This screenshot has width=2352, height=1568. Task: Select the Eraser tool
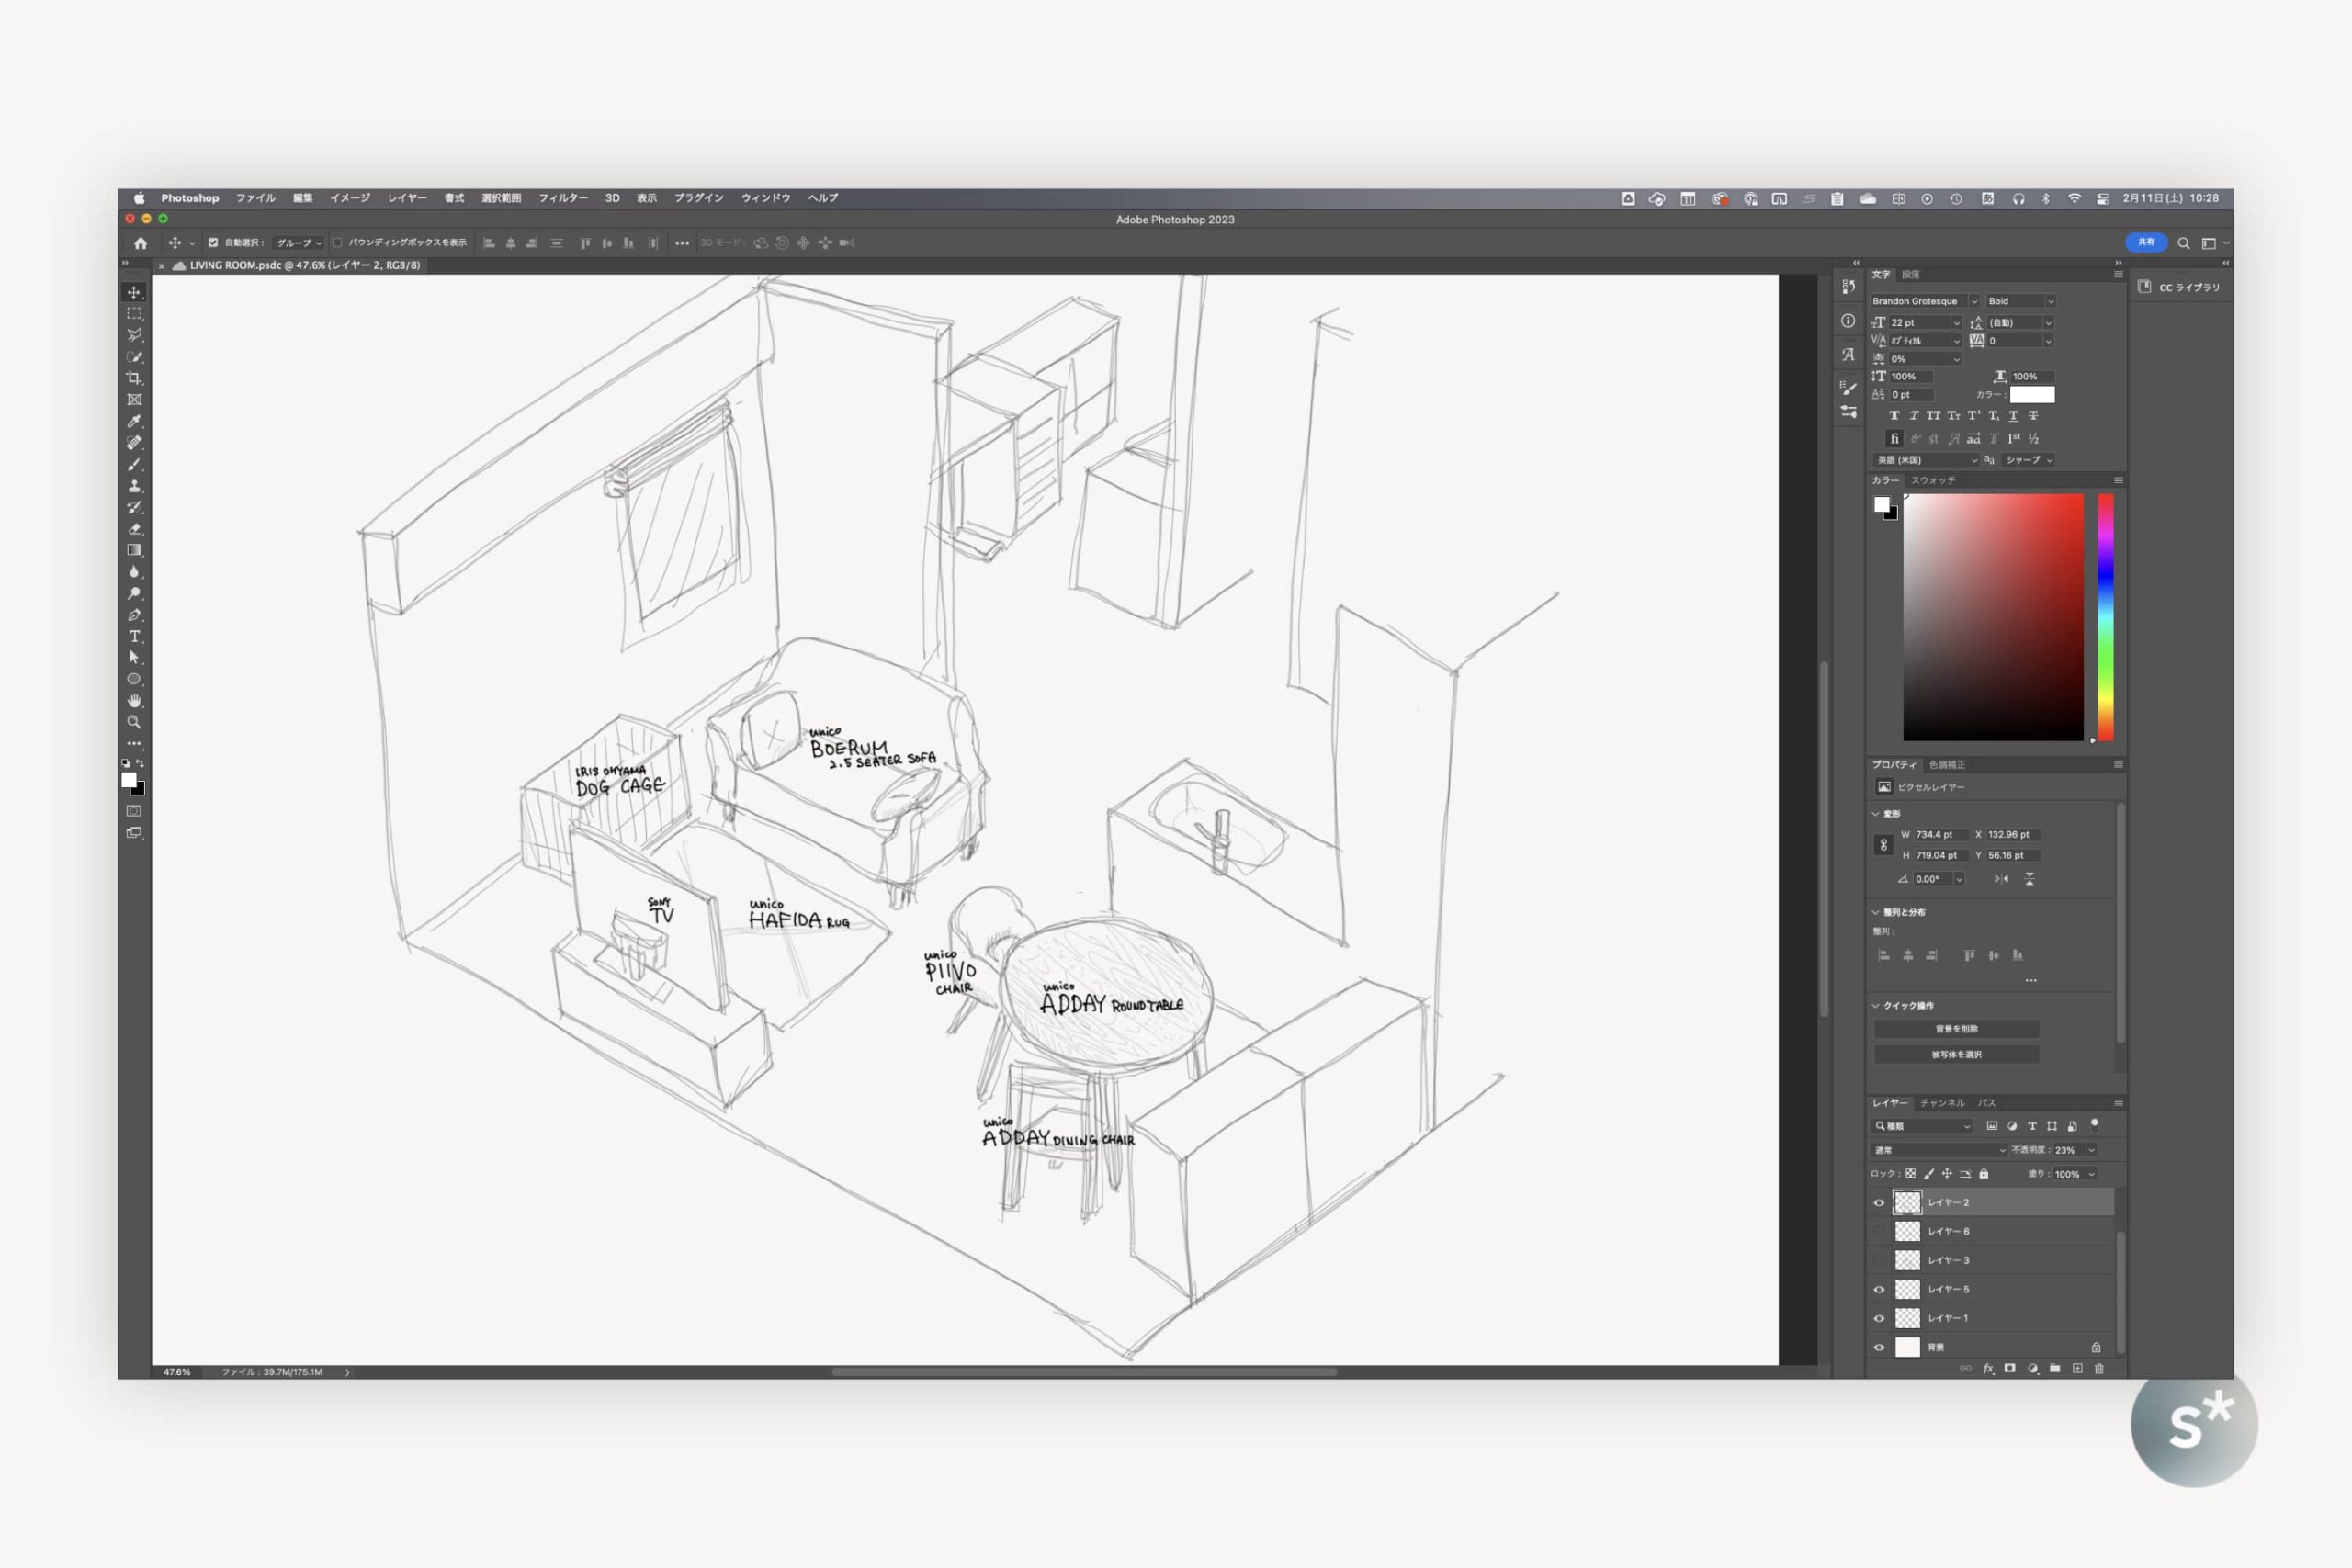[134, 529]
